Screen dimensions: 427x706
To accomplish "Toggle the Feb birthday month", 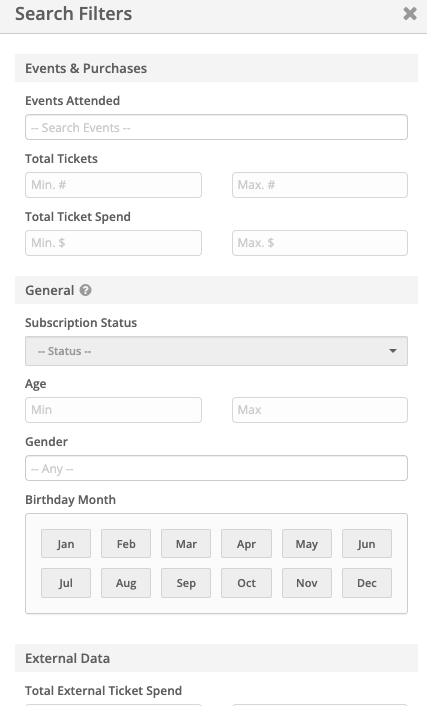I will click(x=126, y=544).
